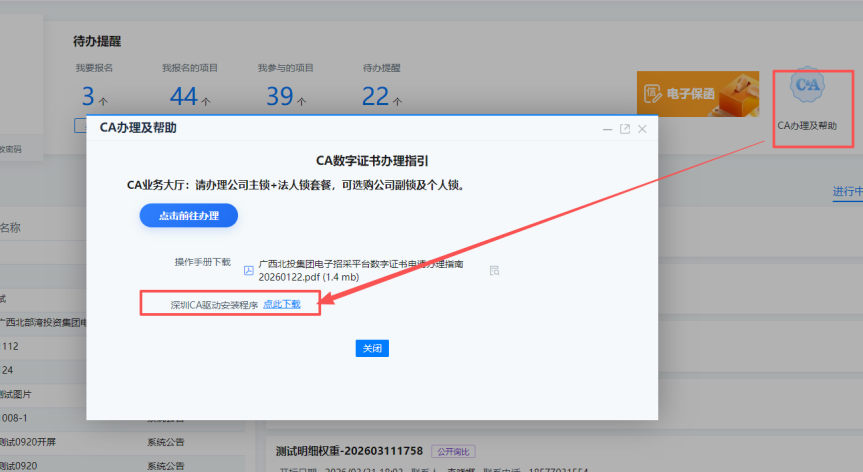Image resolution: width=863 pixels, height=472 pixels.
Task: Open the CA办理及帮助 badge icon
Action: click(807, 85)
